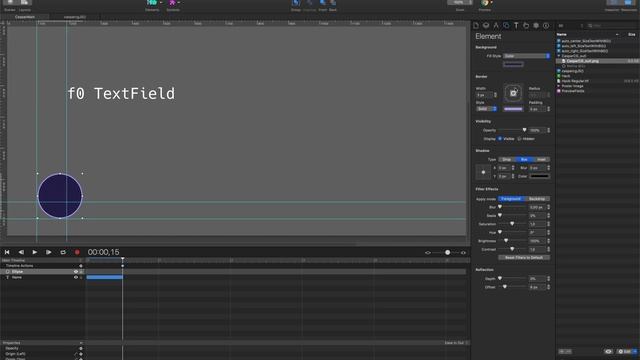Toggle lock on Ellipse layer

click(x=81, y=271)
